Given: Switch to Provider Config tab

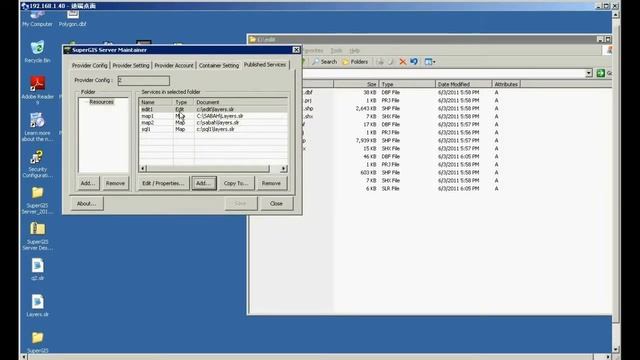Looking at the screenshot, I should [x=89, y=65].
